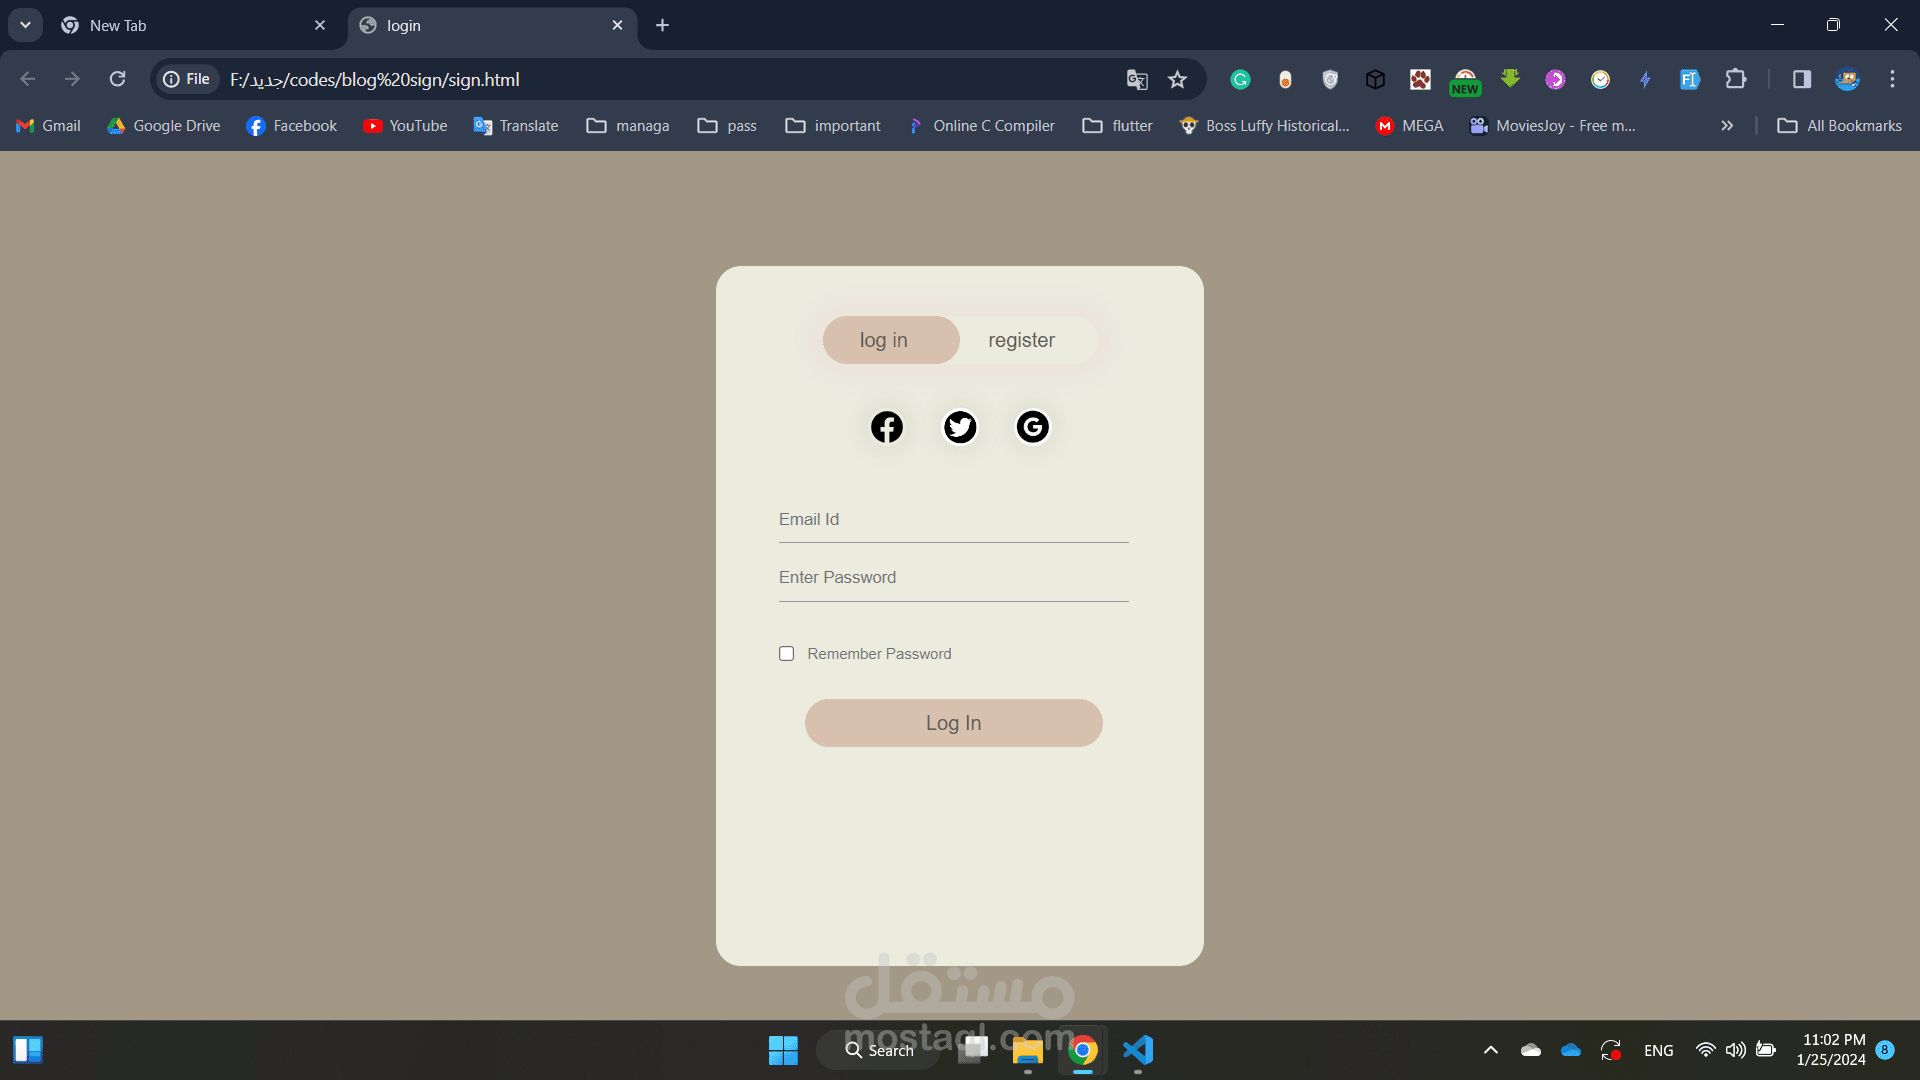Open the Gmail bookmark

click(x=48, y=126)
